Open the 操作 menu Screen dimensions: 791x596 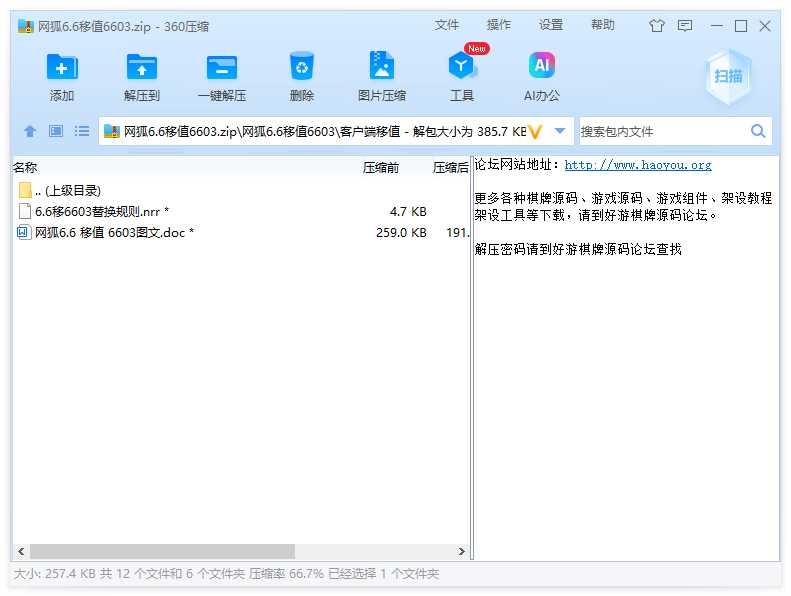tap(498, 25)
